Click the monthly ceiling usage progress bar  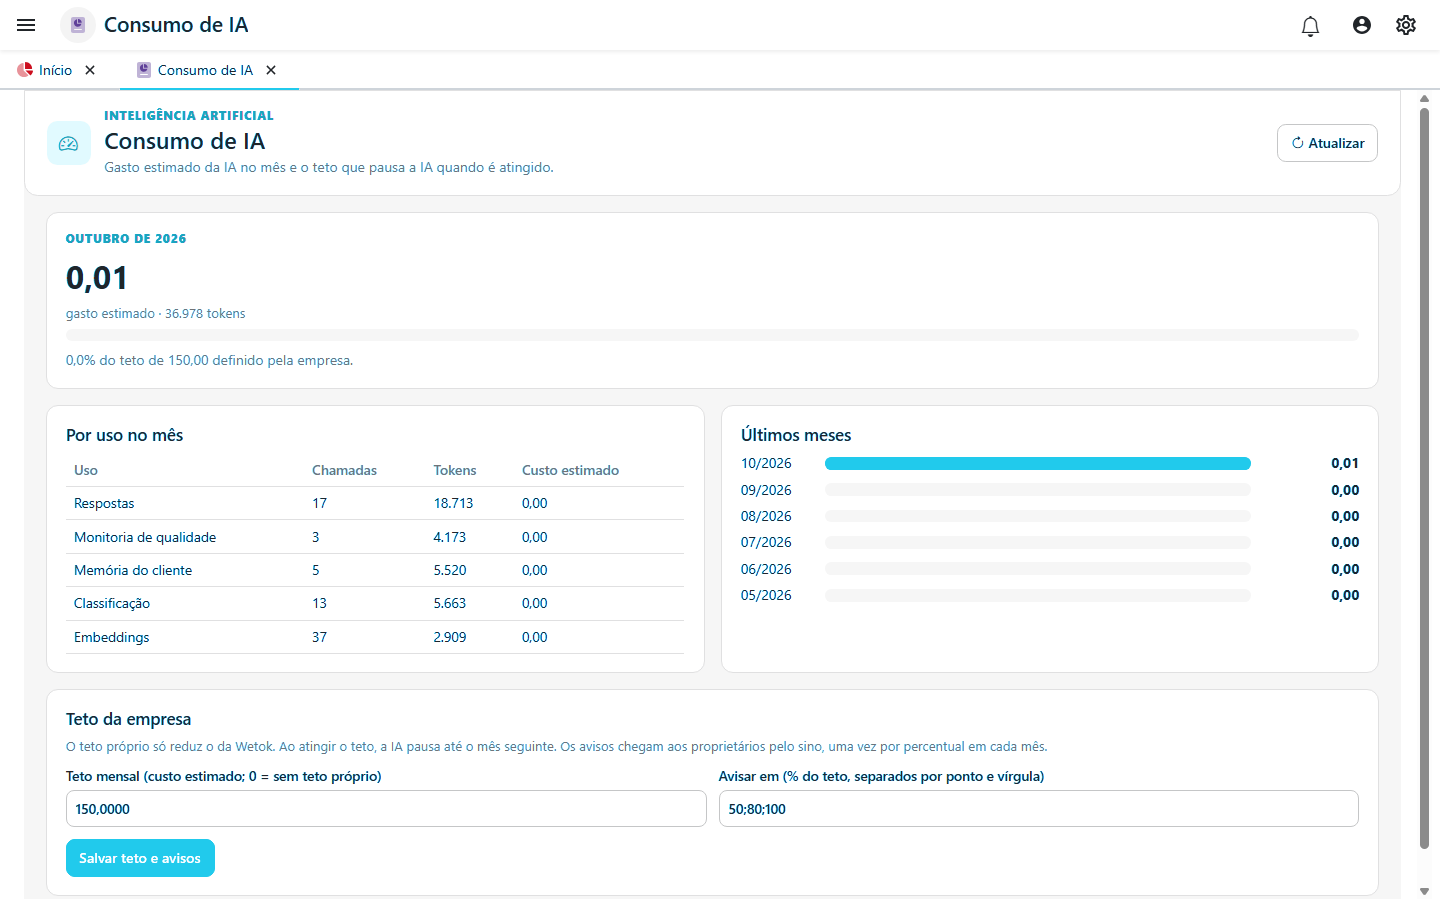point(712,335)
